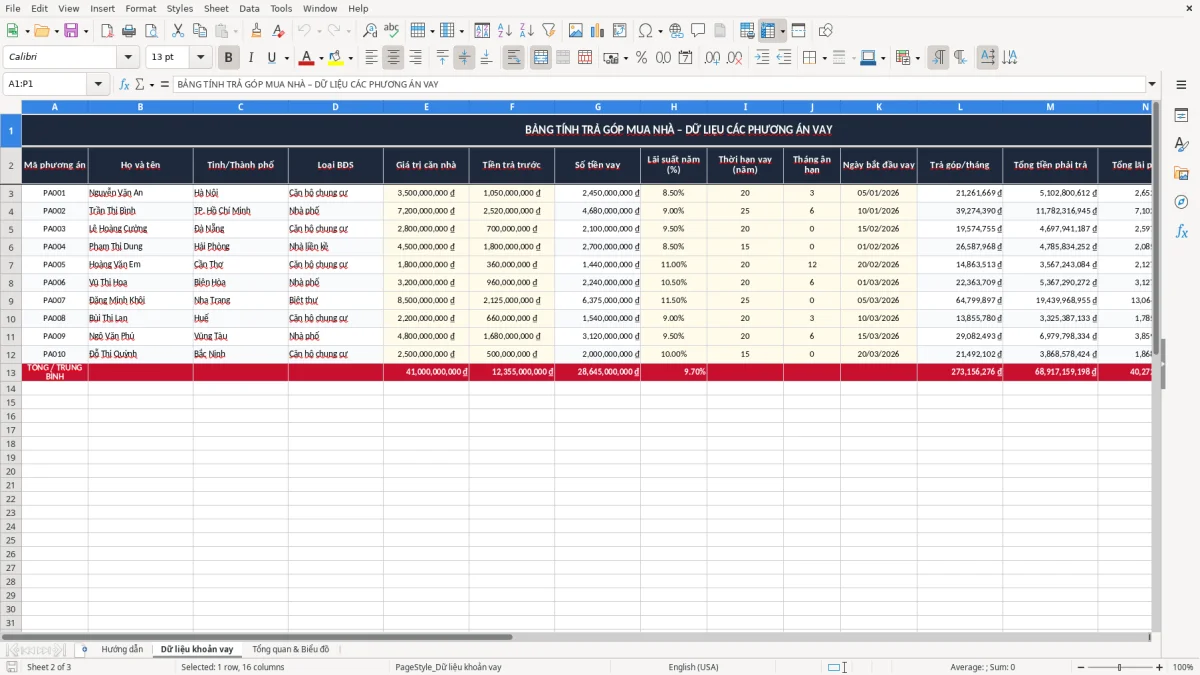Format selected cells as percent
Viewport: 1200px width, 675px height.
coord(642,58)
